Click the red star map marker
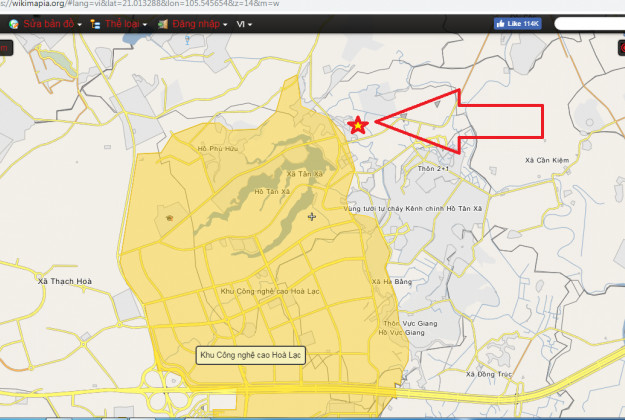This screenshot has width=625, height=420. click(358, 125)
